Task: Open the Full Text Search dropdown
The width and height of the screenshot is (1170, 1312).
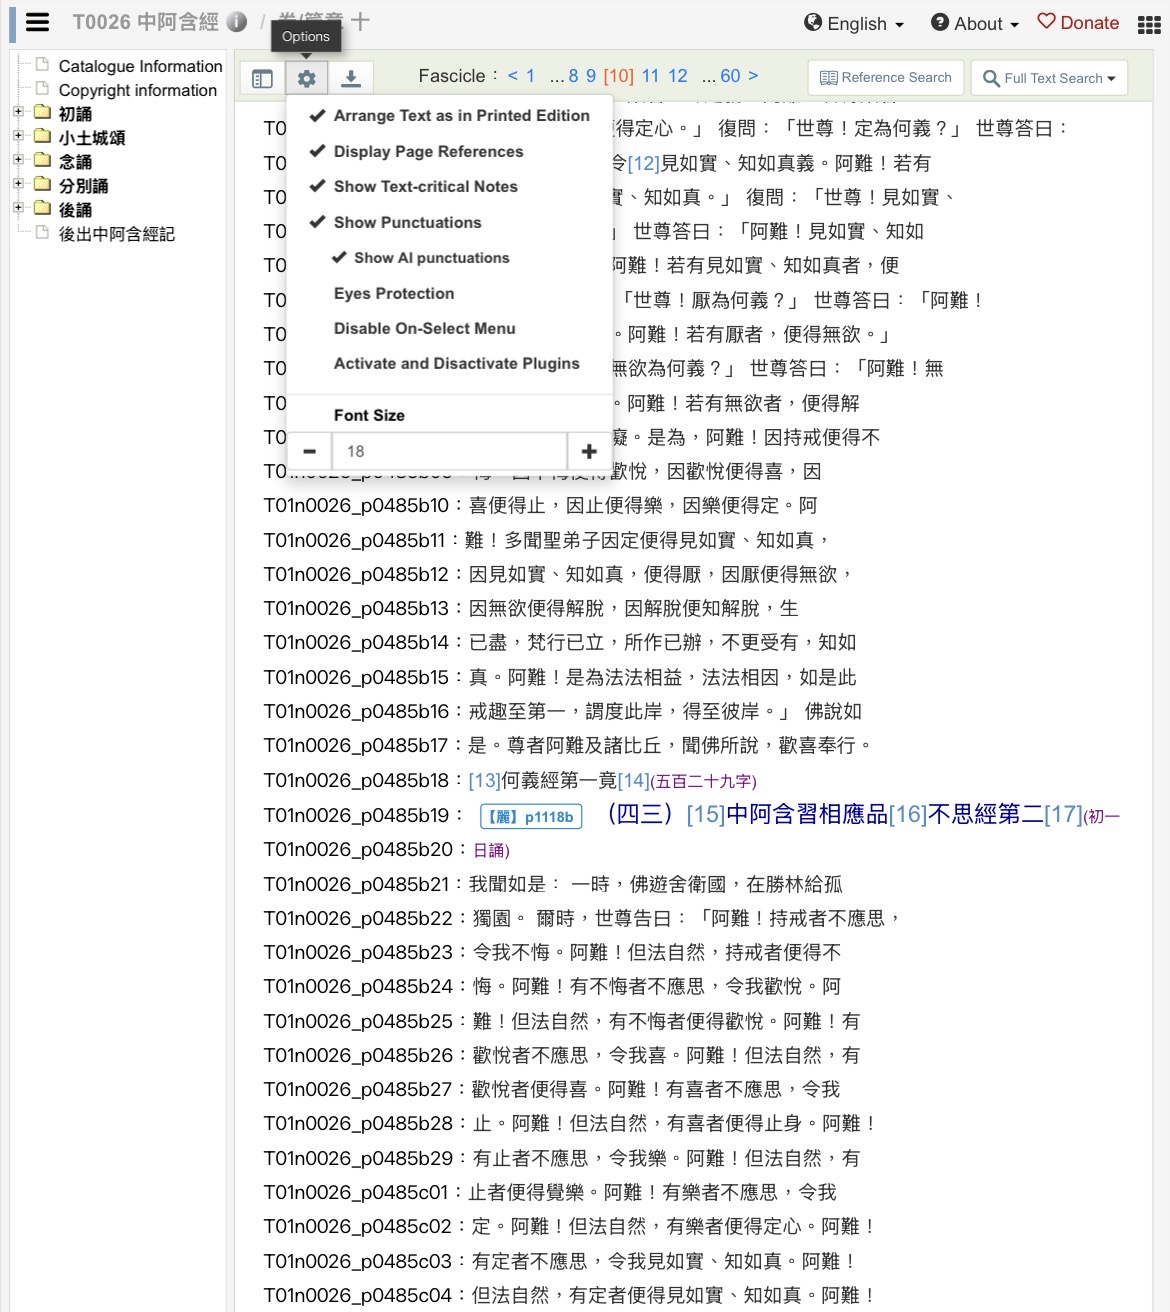Action: (x=1049, y=78)
